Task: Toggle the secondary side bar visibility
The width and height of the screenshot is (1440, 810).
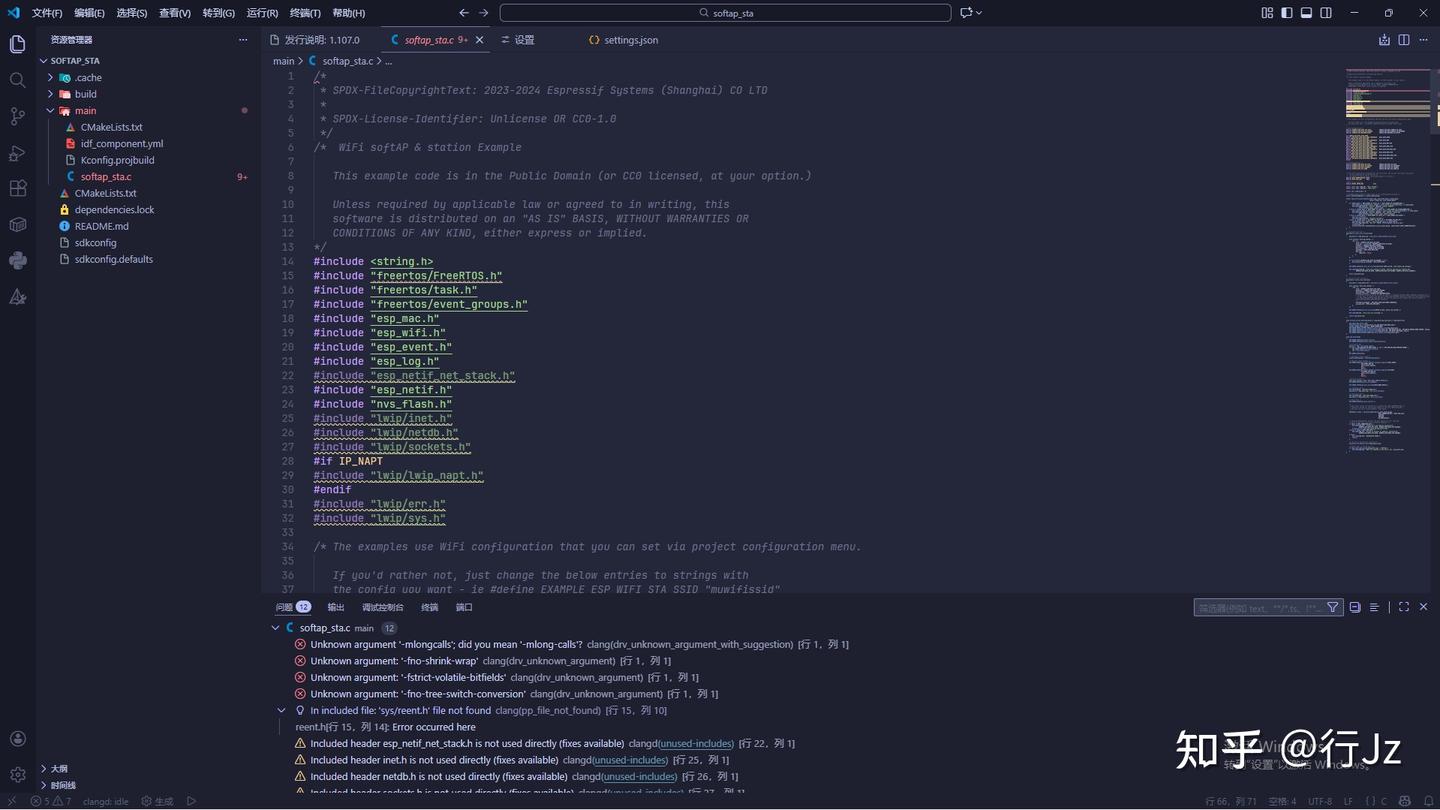Action: 1326,13
